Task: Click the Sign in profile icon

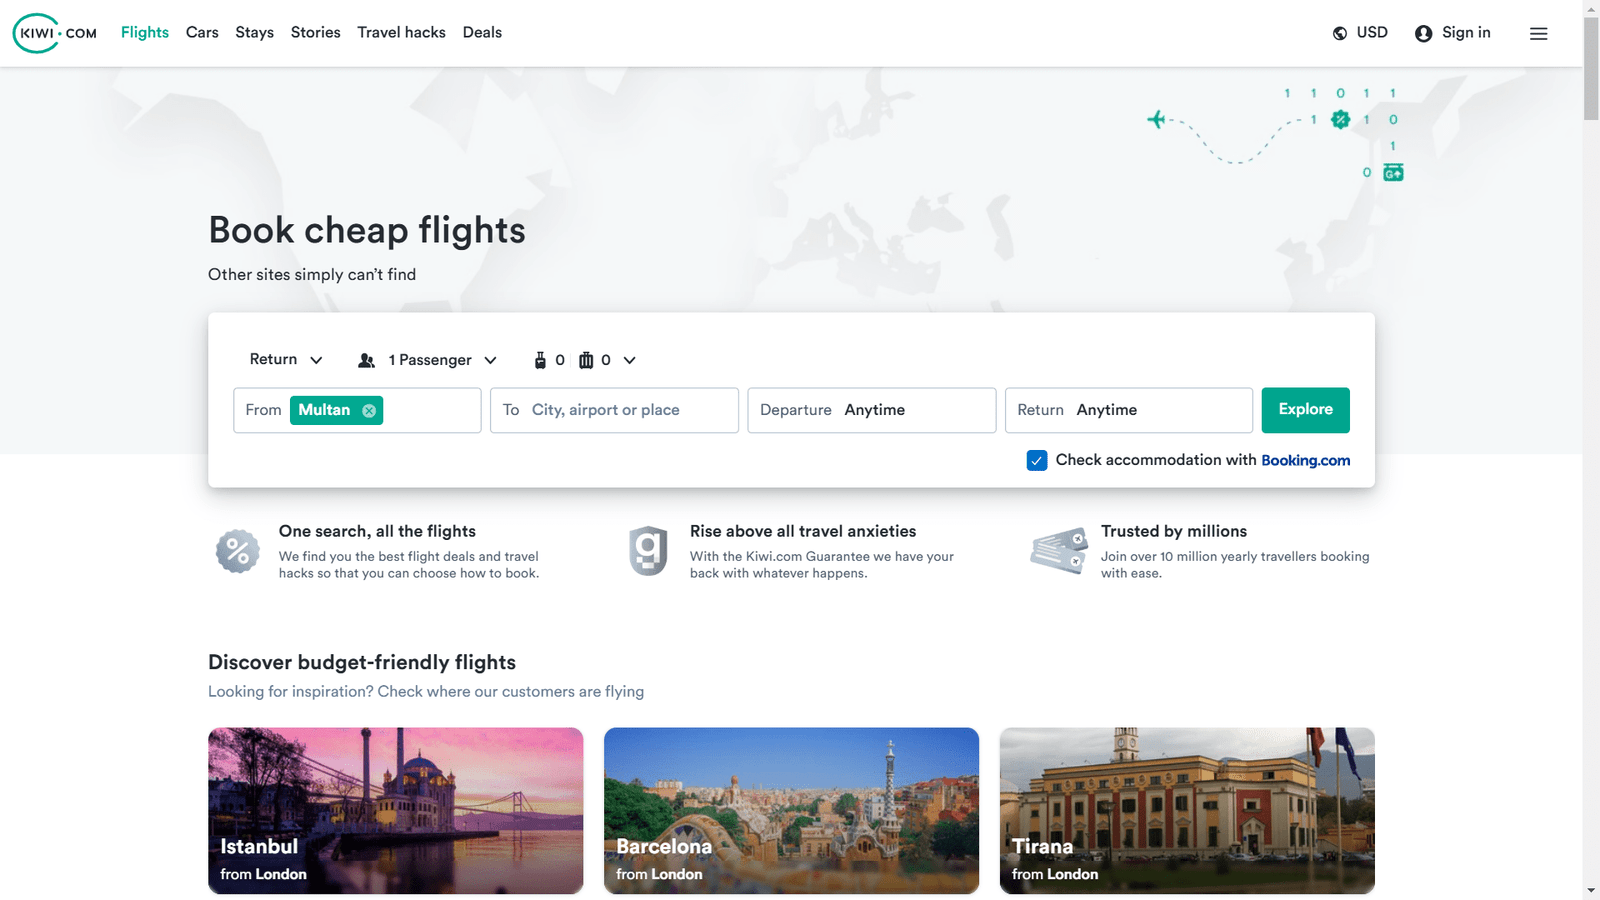Action: 1423,33
